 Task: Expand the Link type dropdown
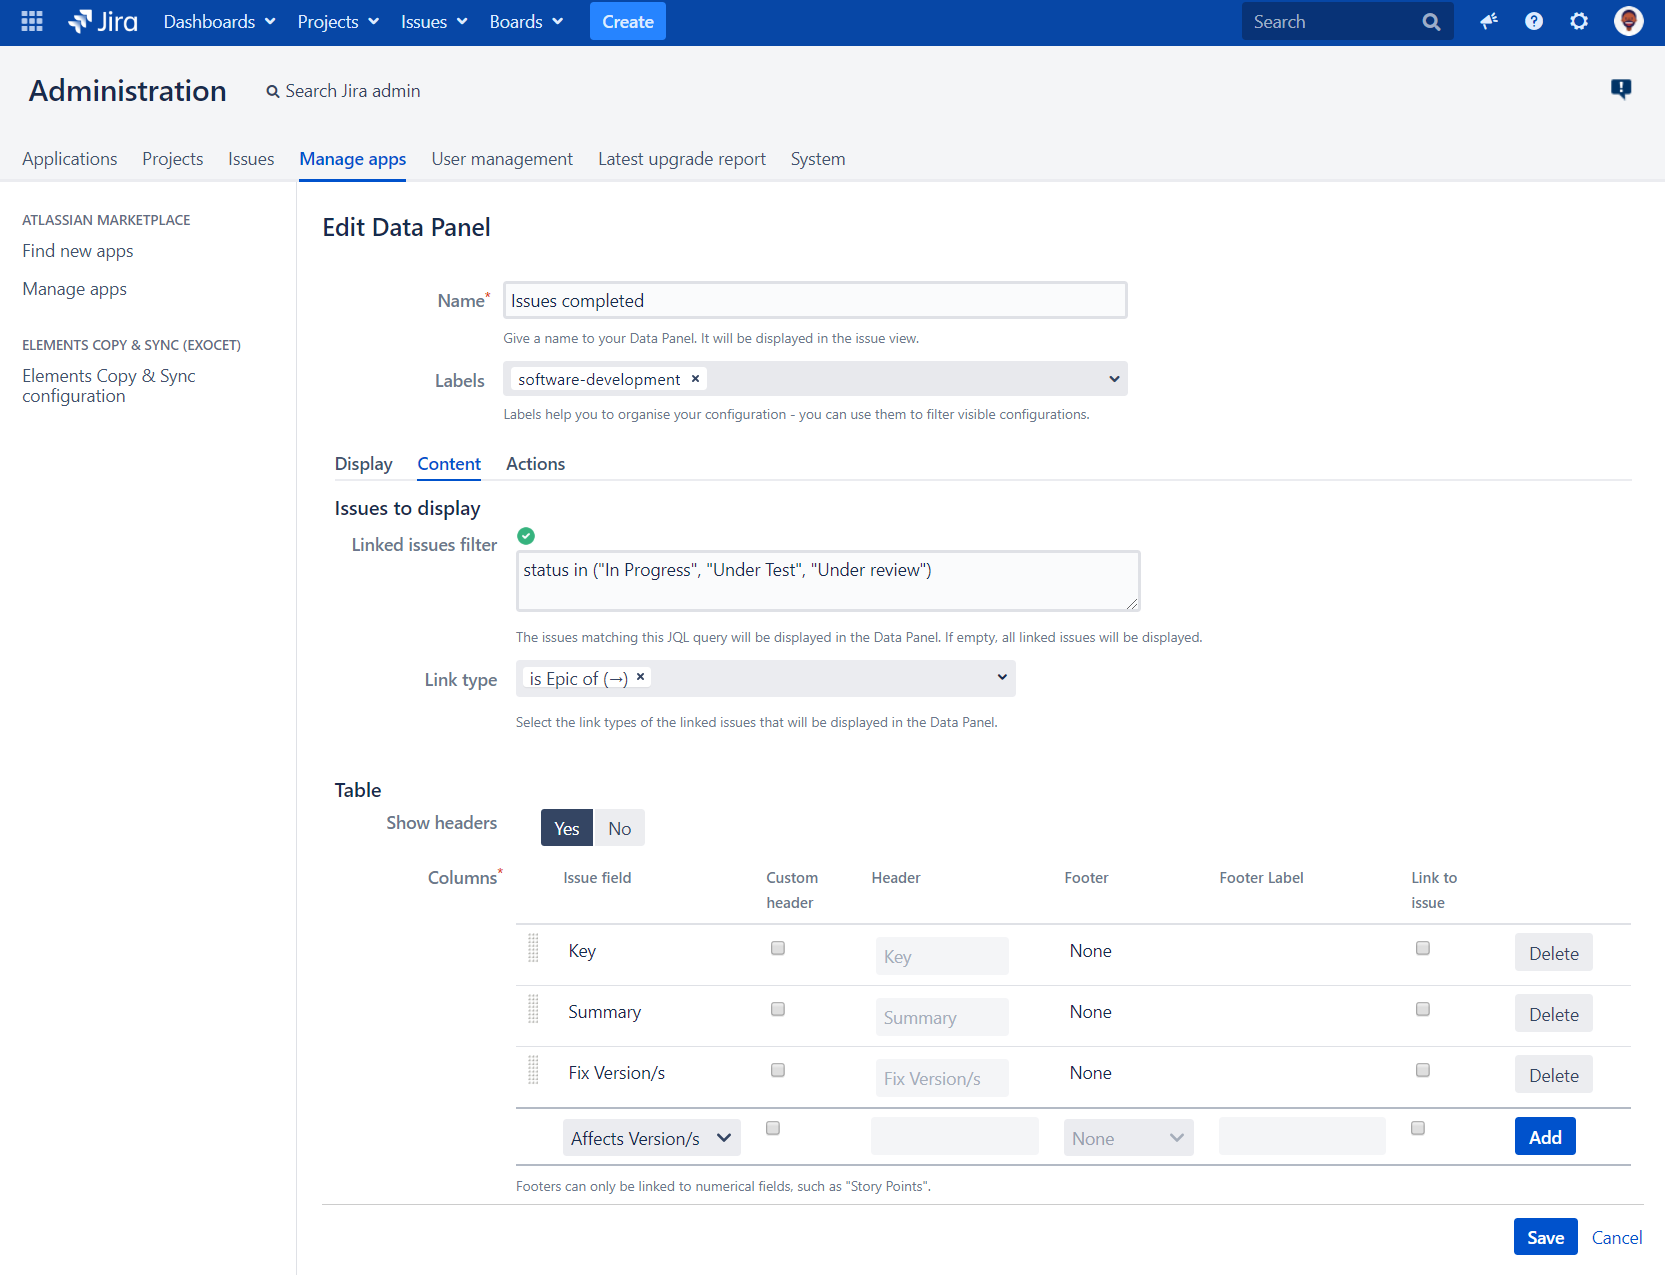pos(1001,678)
